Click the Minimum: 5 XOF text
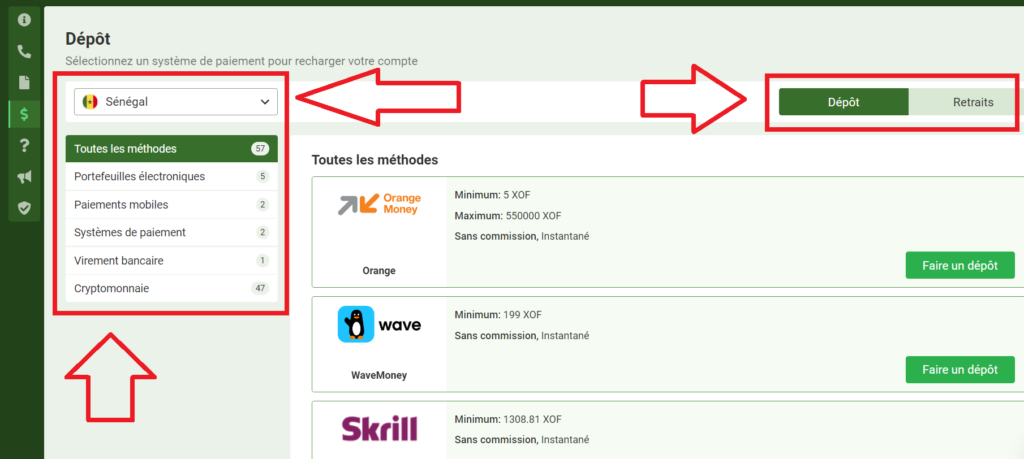The height and width of the screenshot is (459, 1024). (491, 195)
